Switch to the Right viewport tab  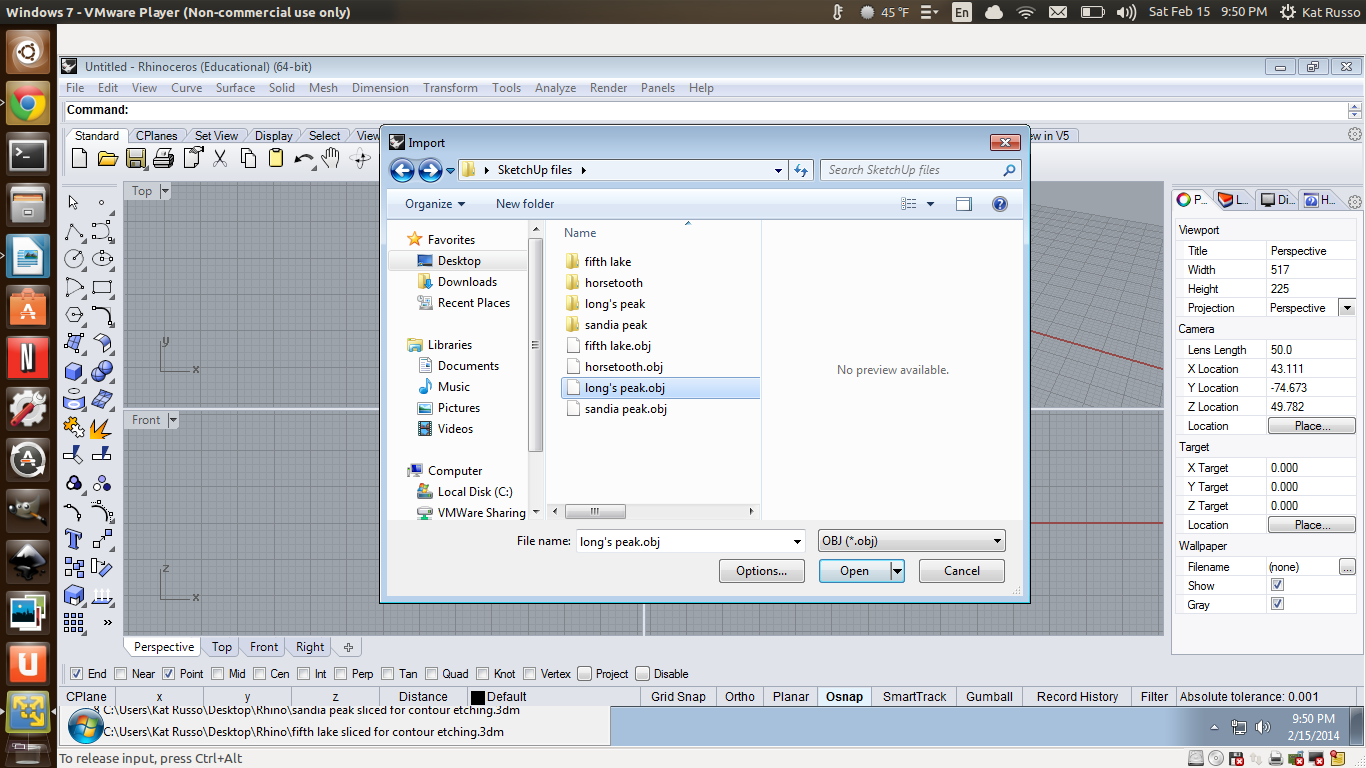point(310,647)
